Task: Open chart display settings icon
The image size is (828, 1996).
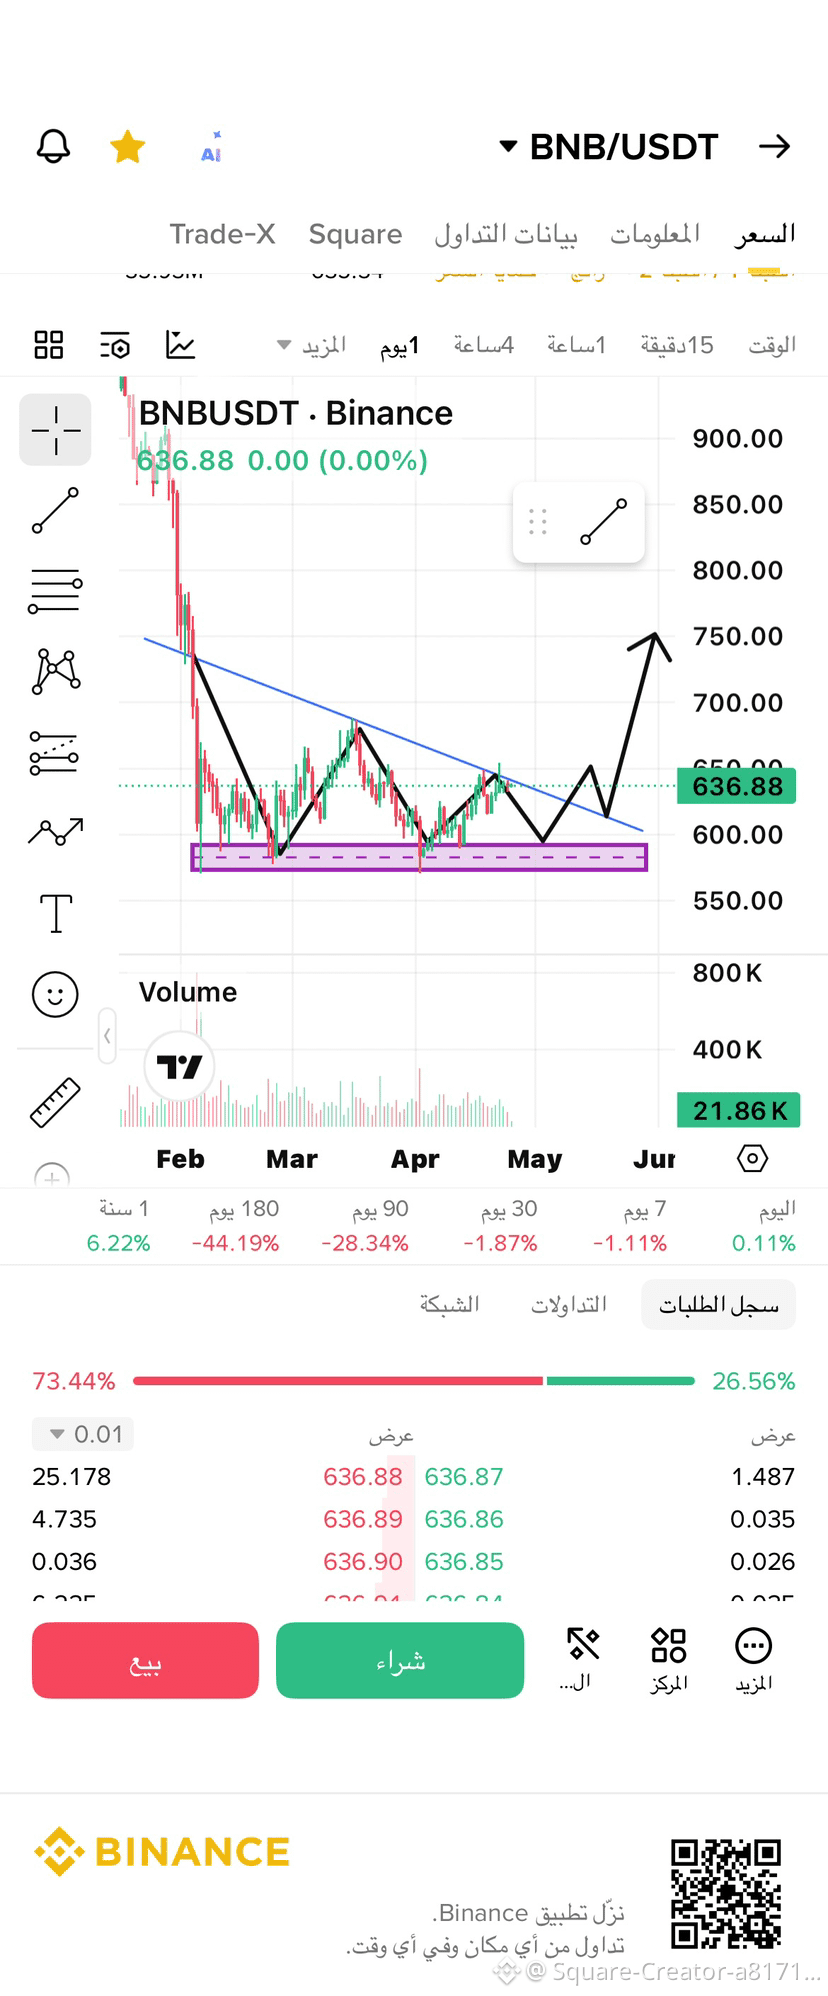Action: 115,345
